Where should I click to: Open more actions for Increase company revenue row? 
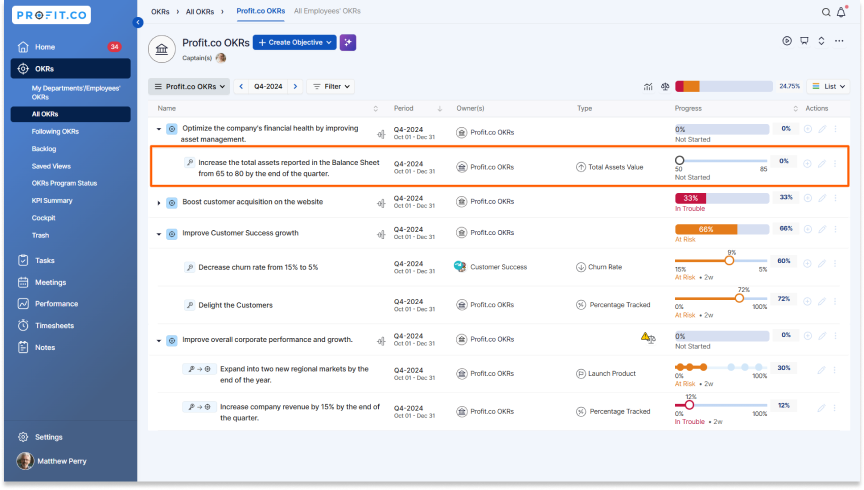coord(835,408)
